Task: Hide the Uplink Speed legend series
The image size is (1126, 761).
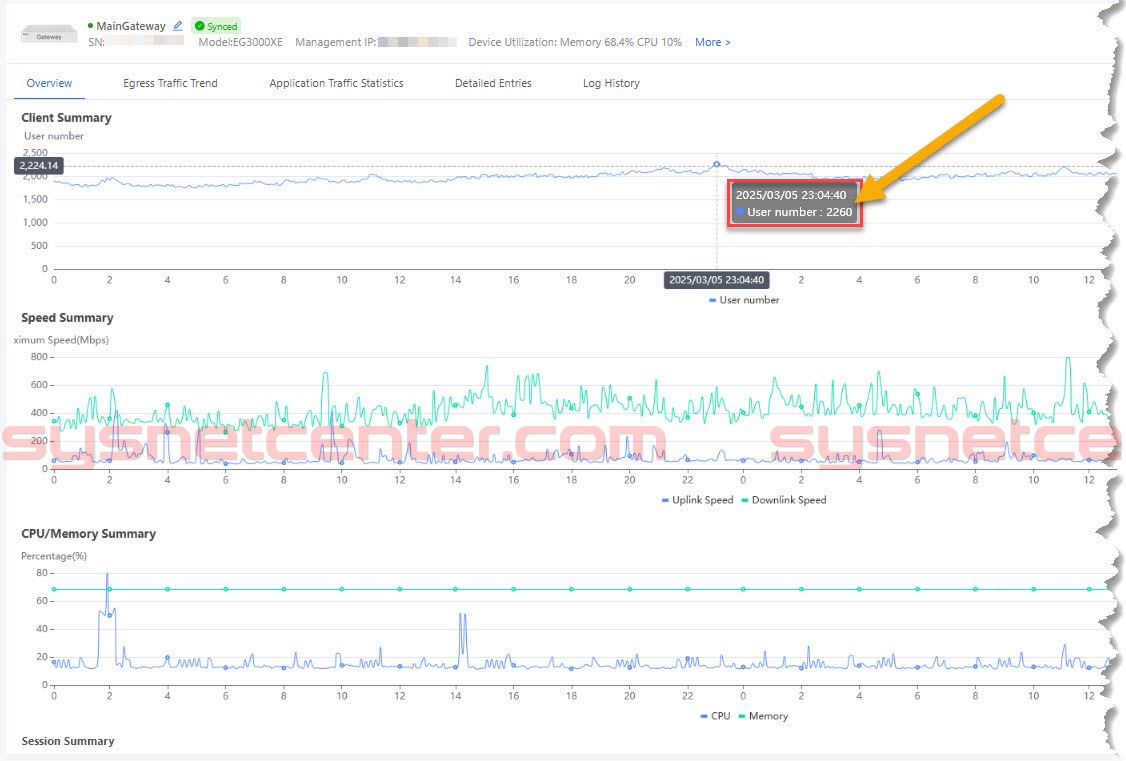Action: pos(697,500)
